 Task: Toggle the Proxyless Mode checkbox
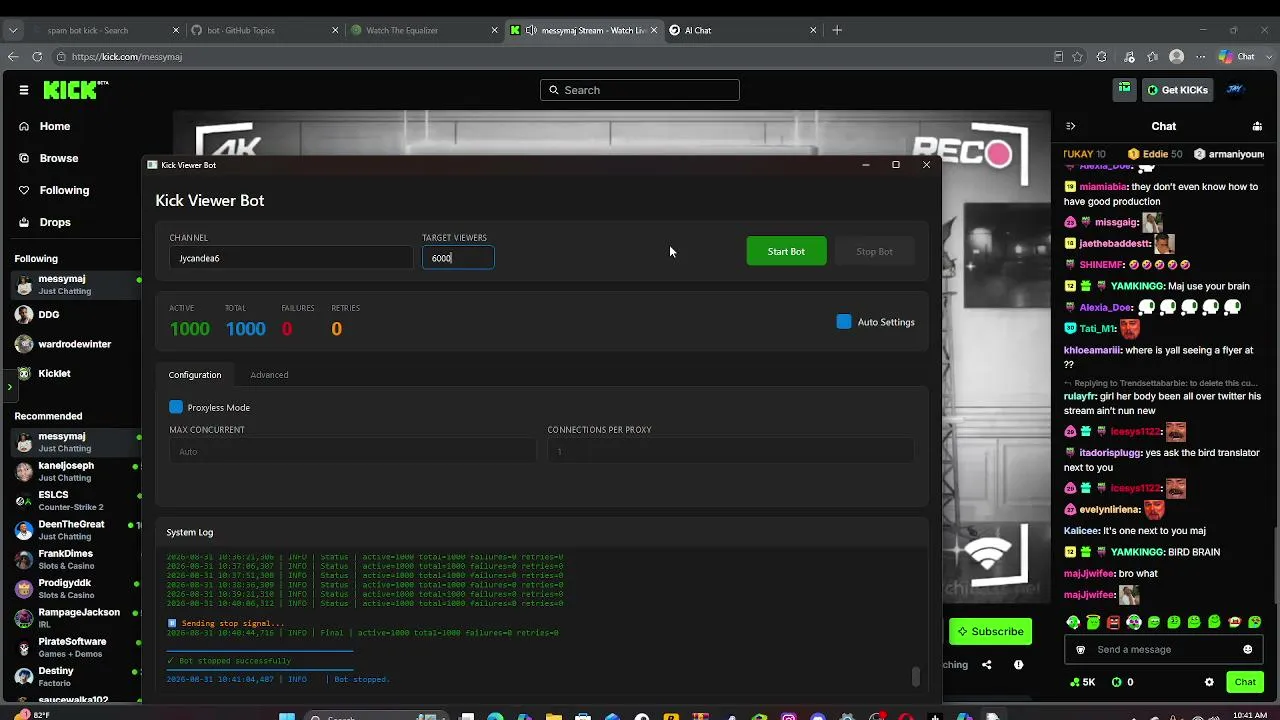click(176, 407)
